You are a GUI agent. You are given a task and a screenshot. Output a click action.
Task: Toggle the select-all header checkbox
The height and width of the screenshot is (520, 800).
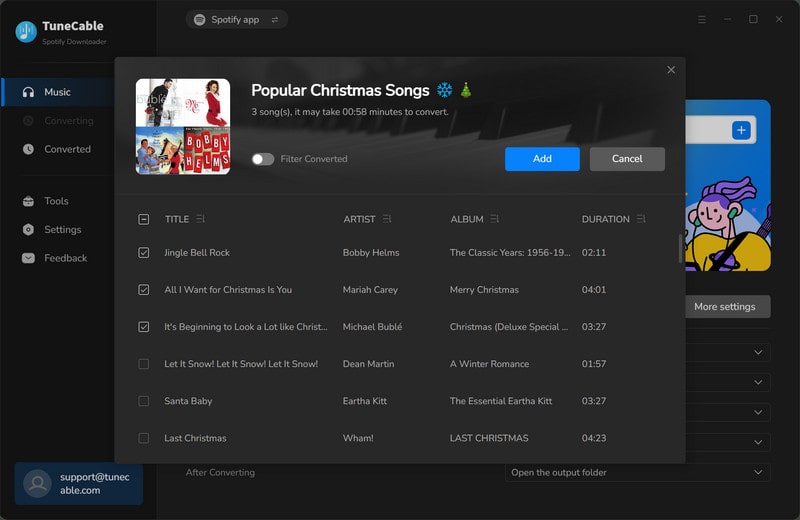point(144,219)
